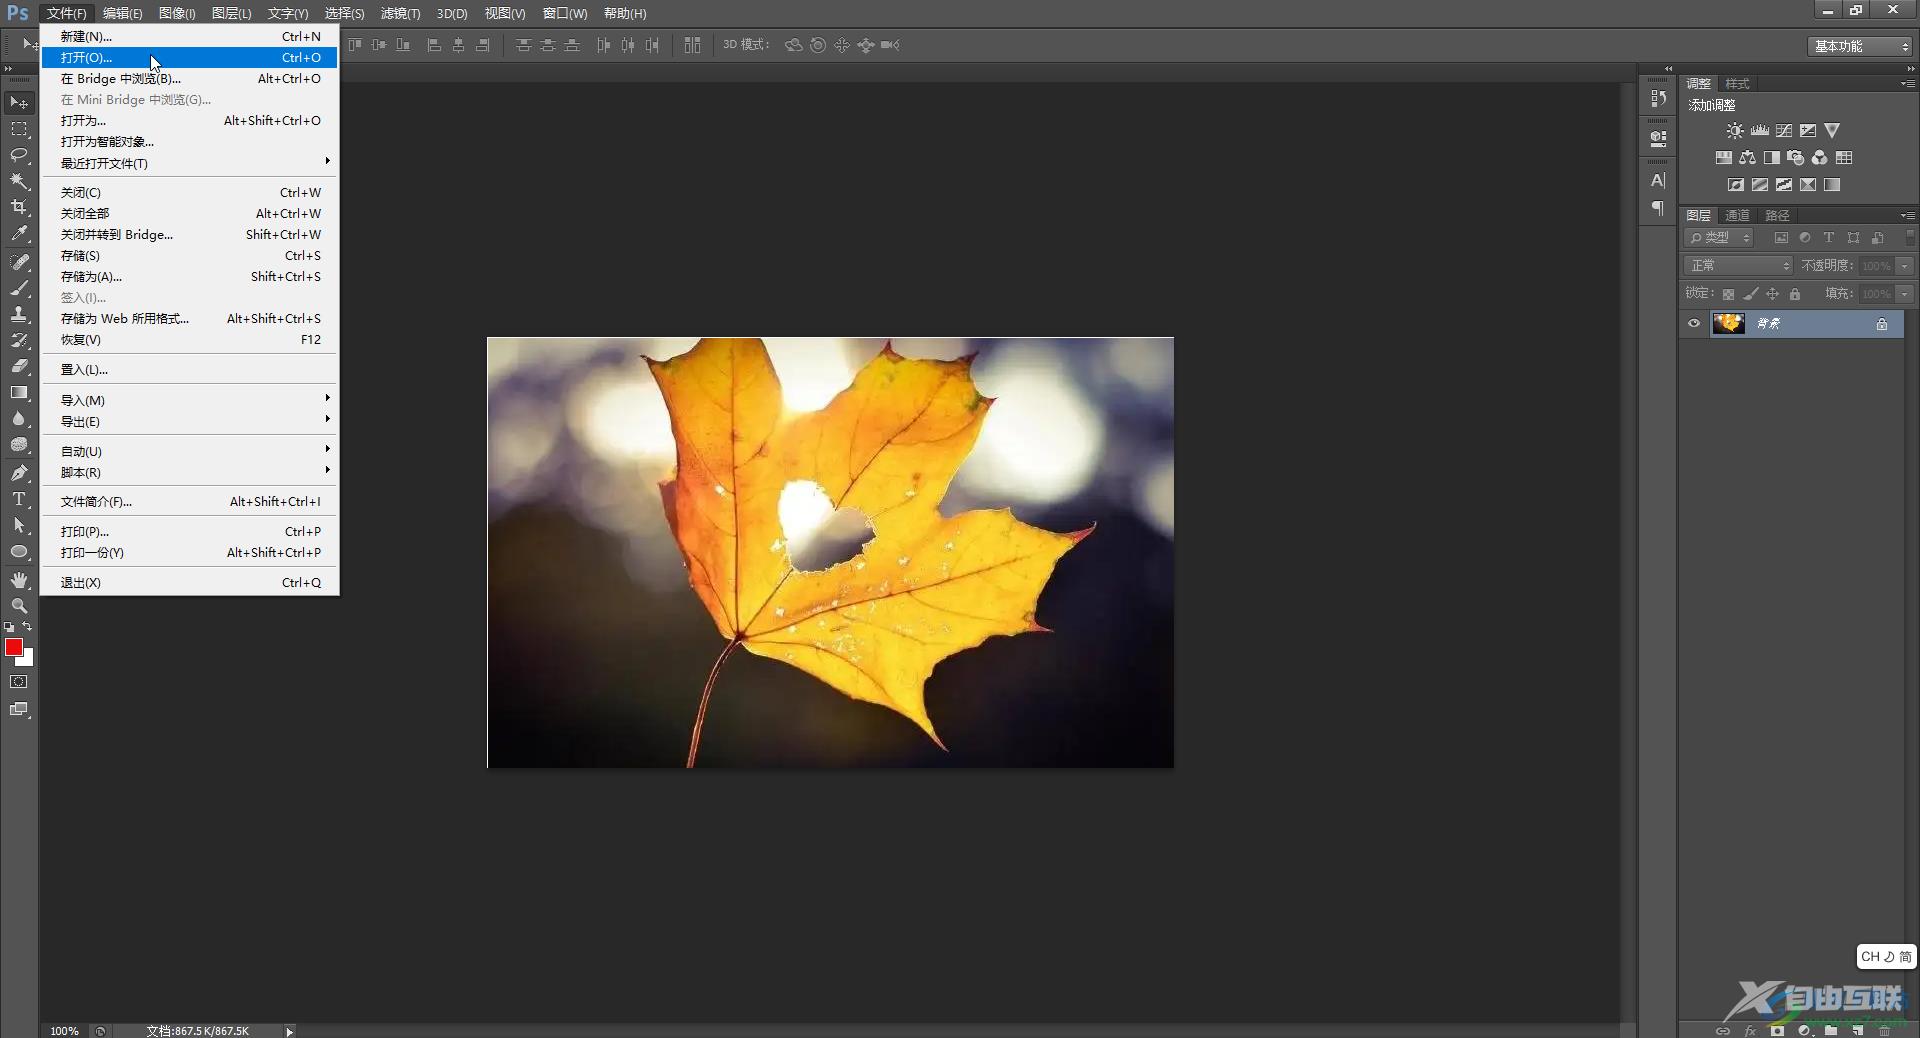
Task: Choose 存储为(A)... menu entry
Action: 190,276
